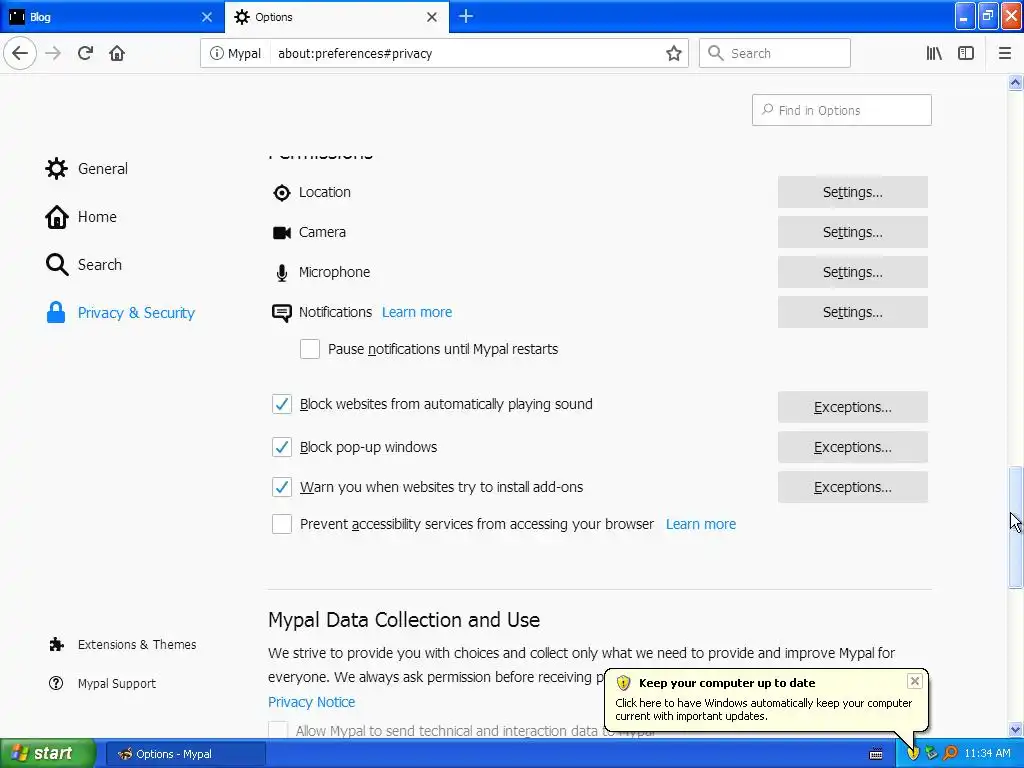
Task: Click the vertical scrollbar thumb
Action: pyautogui.click(x=1015, y=526)
